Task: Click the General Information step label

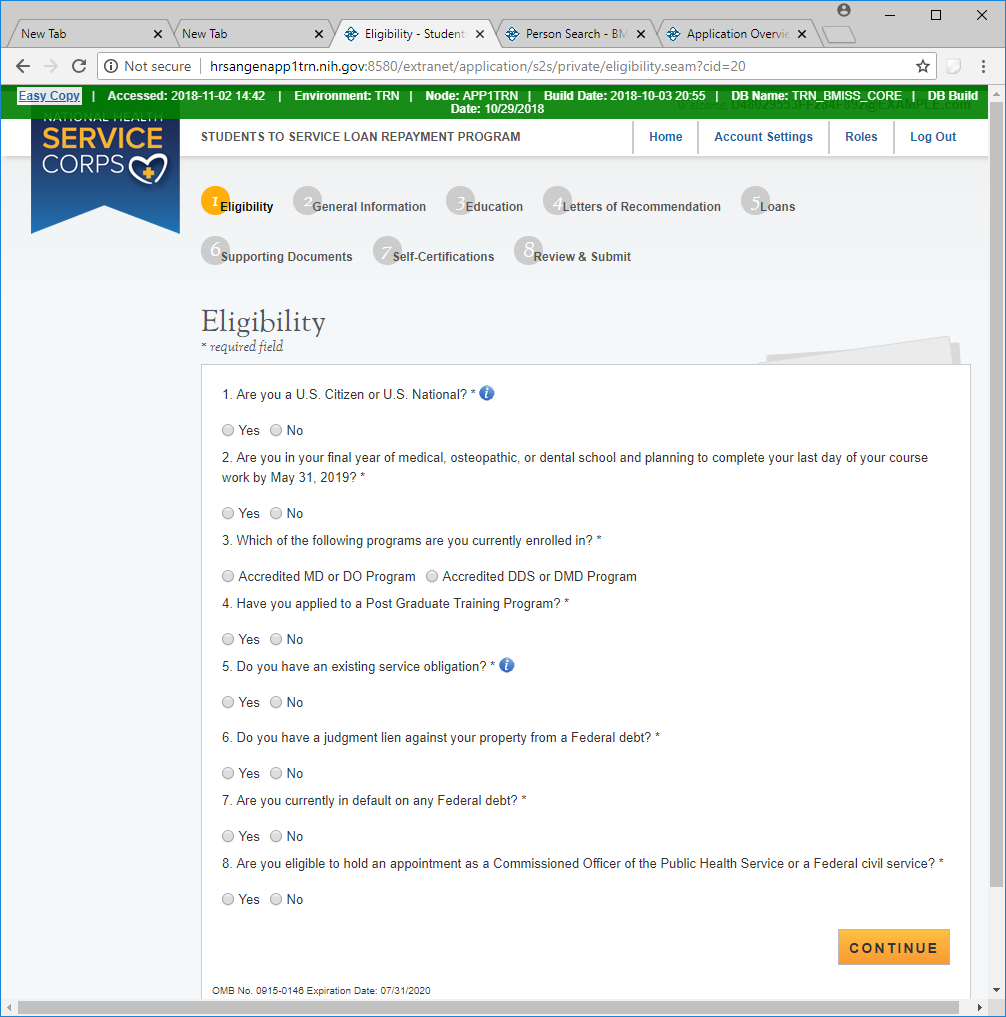Action: tap(369, 207)
